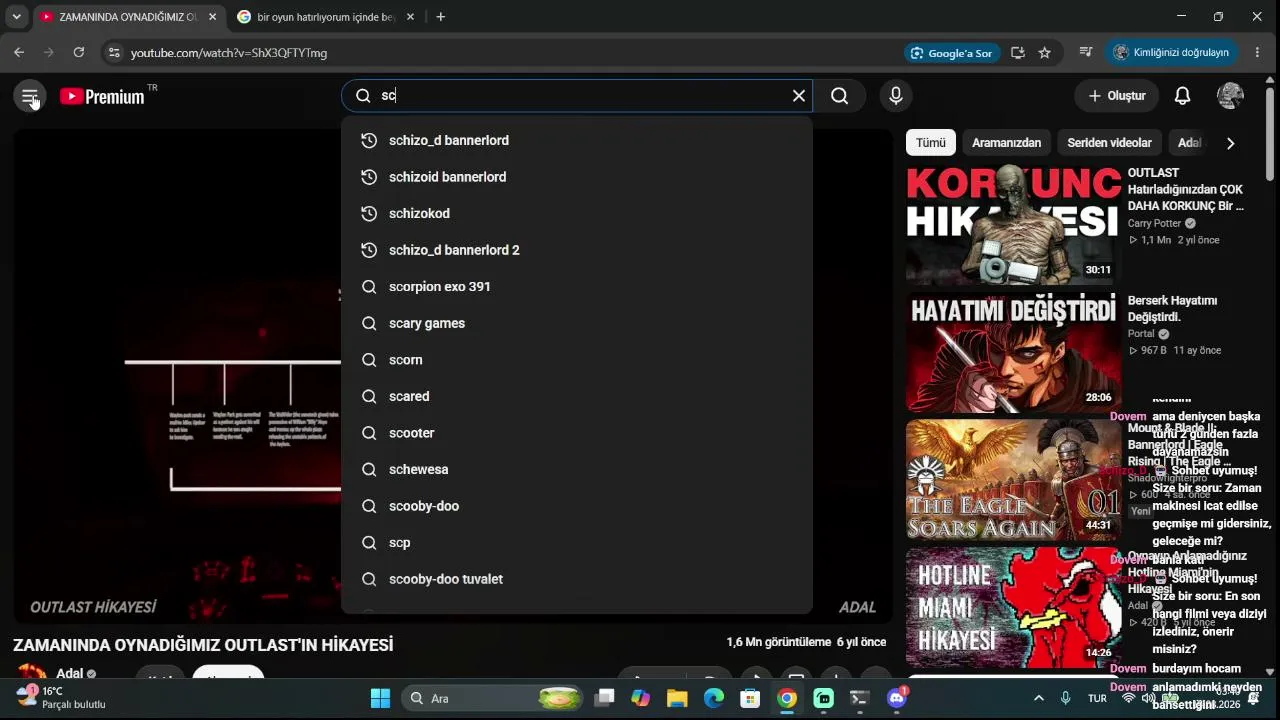Choose the 'schizokod' history suggestion

click(577, 213)
